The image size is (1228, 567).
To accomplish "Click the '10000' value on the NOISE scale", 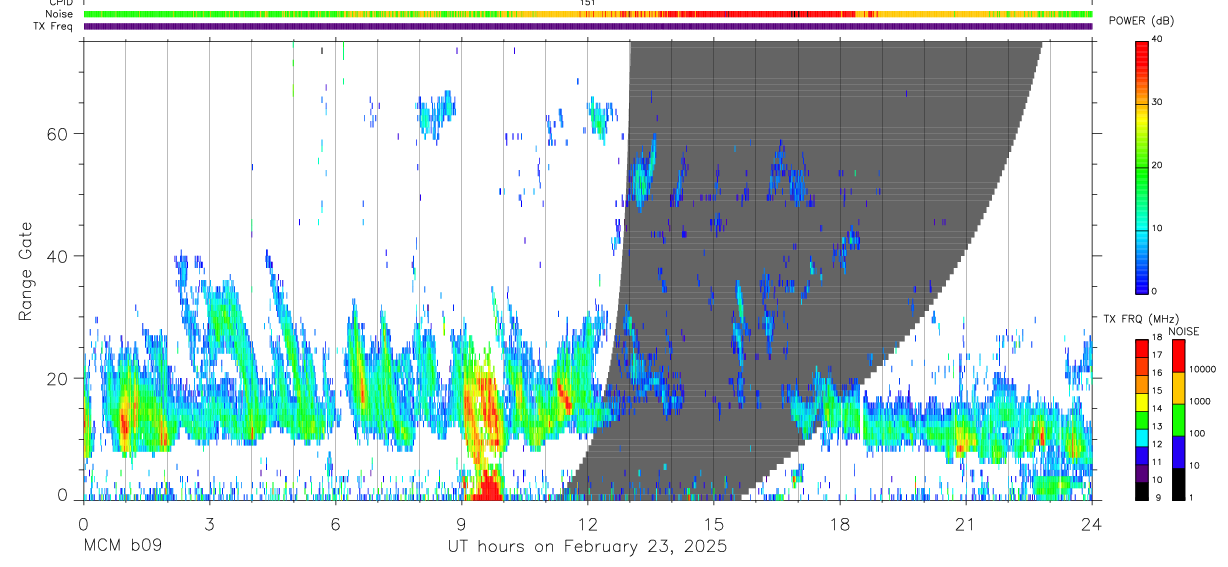I will [1202, 369].
